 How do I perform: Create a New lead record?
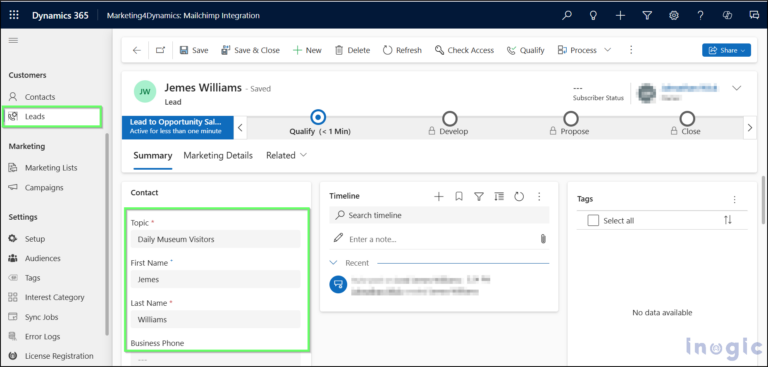tap(307, 50)
